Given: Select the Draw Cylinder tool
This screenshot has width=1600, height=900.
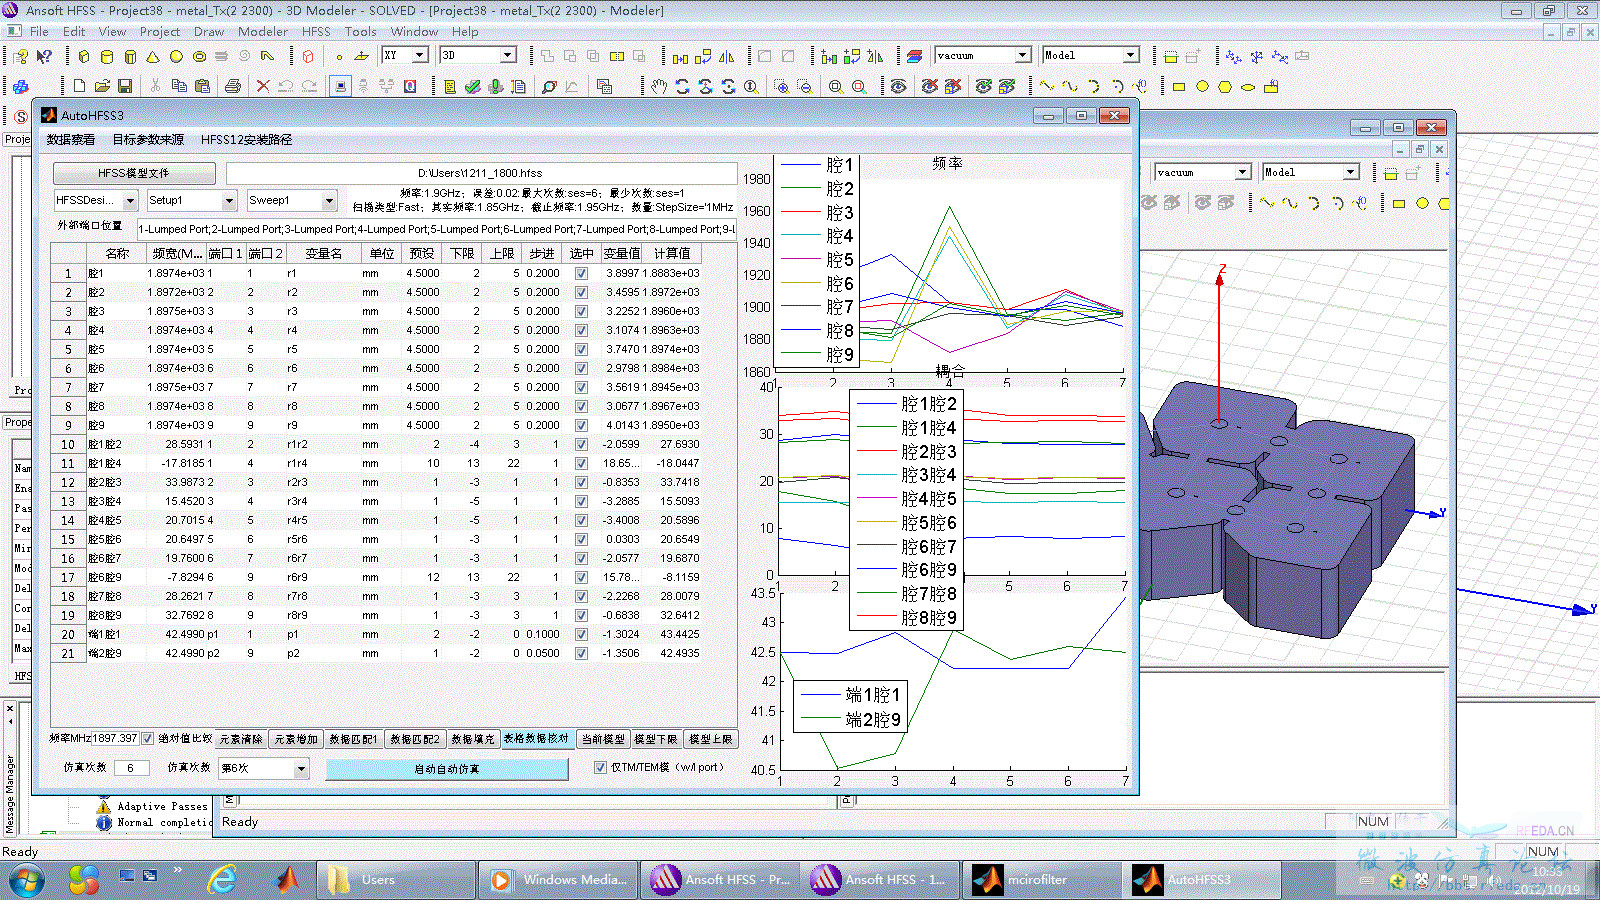Looking at the screenshot, I should pos(106,57).
